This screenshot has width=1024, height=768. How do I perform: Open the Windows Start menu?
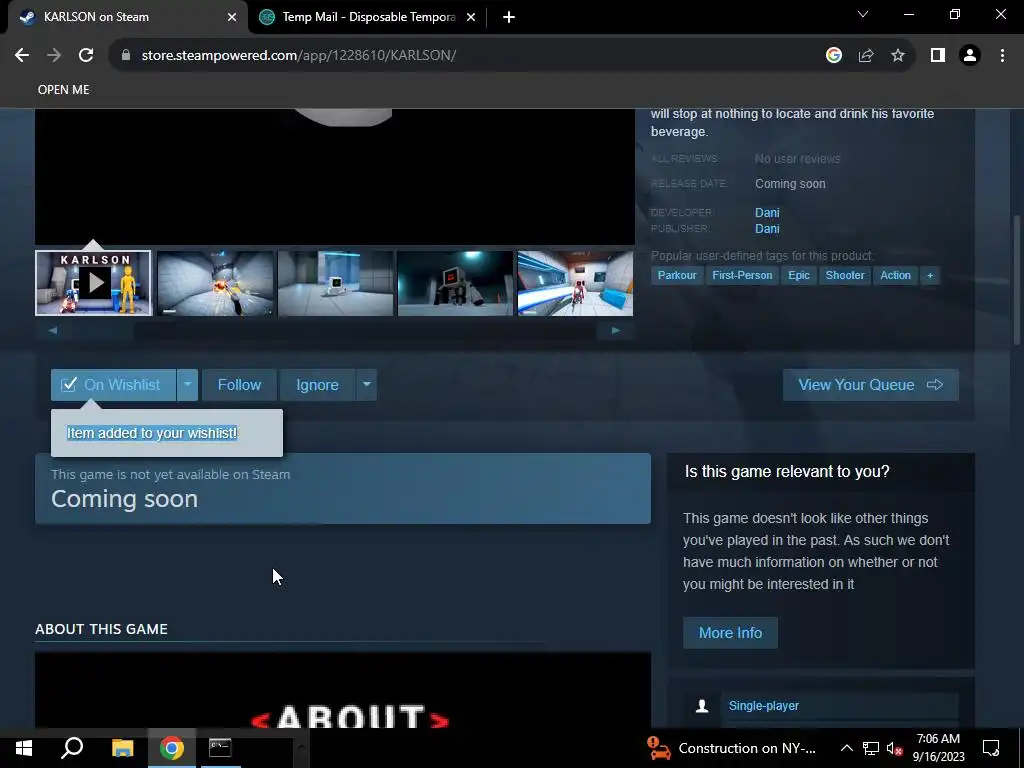24,748
